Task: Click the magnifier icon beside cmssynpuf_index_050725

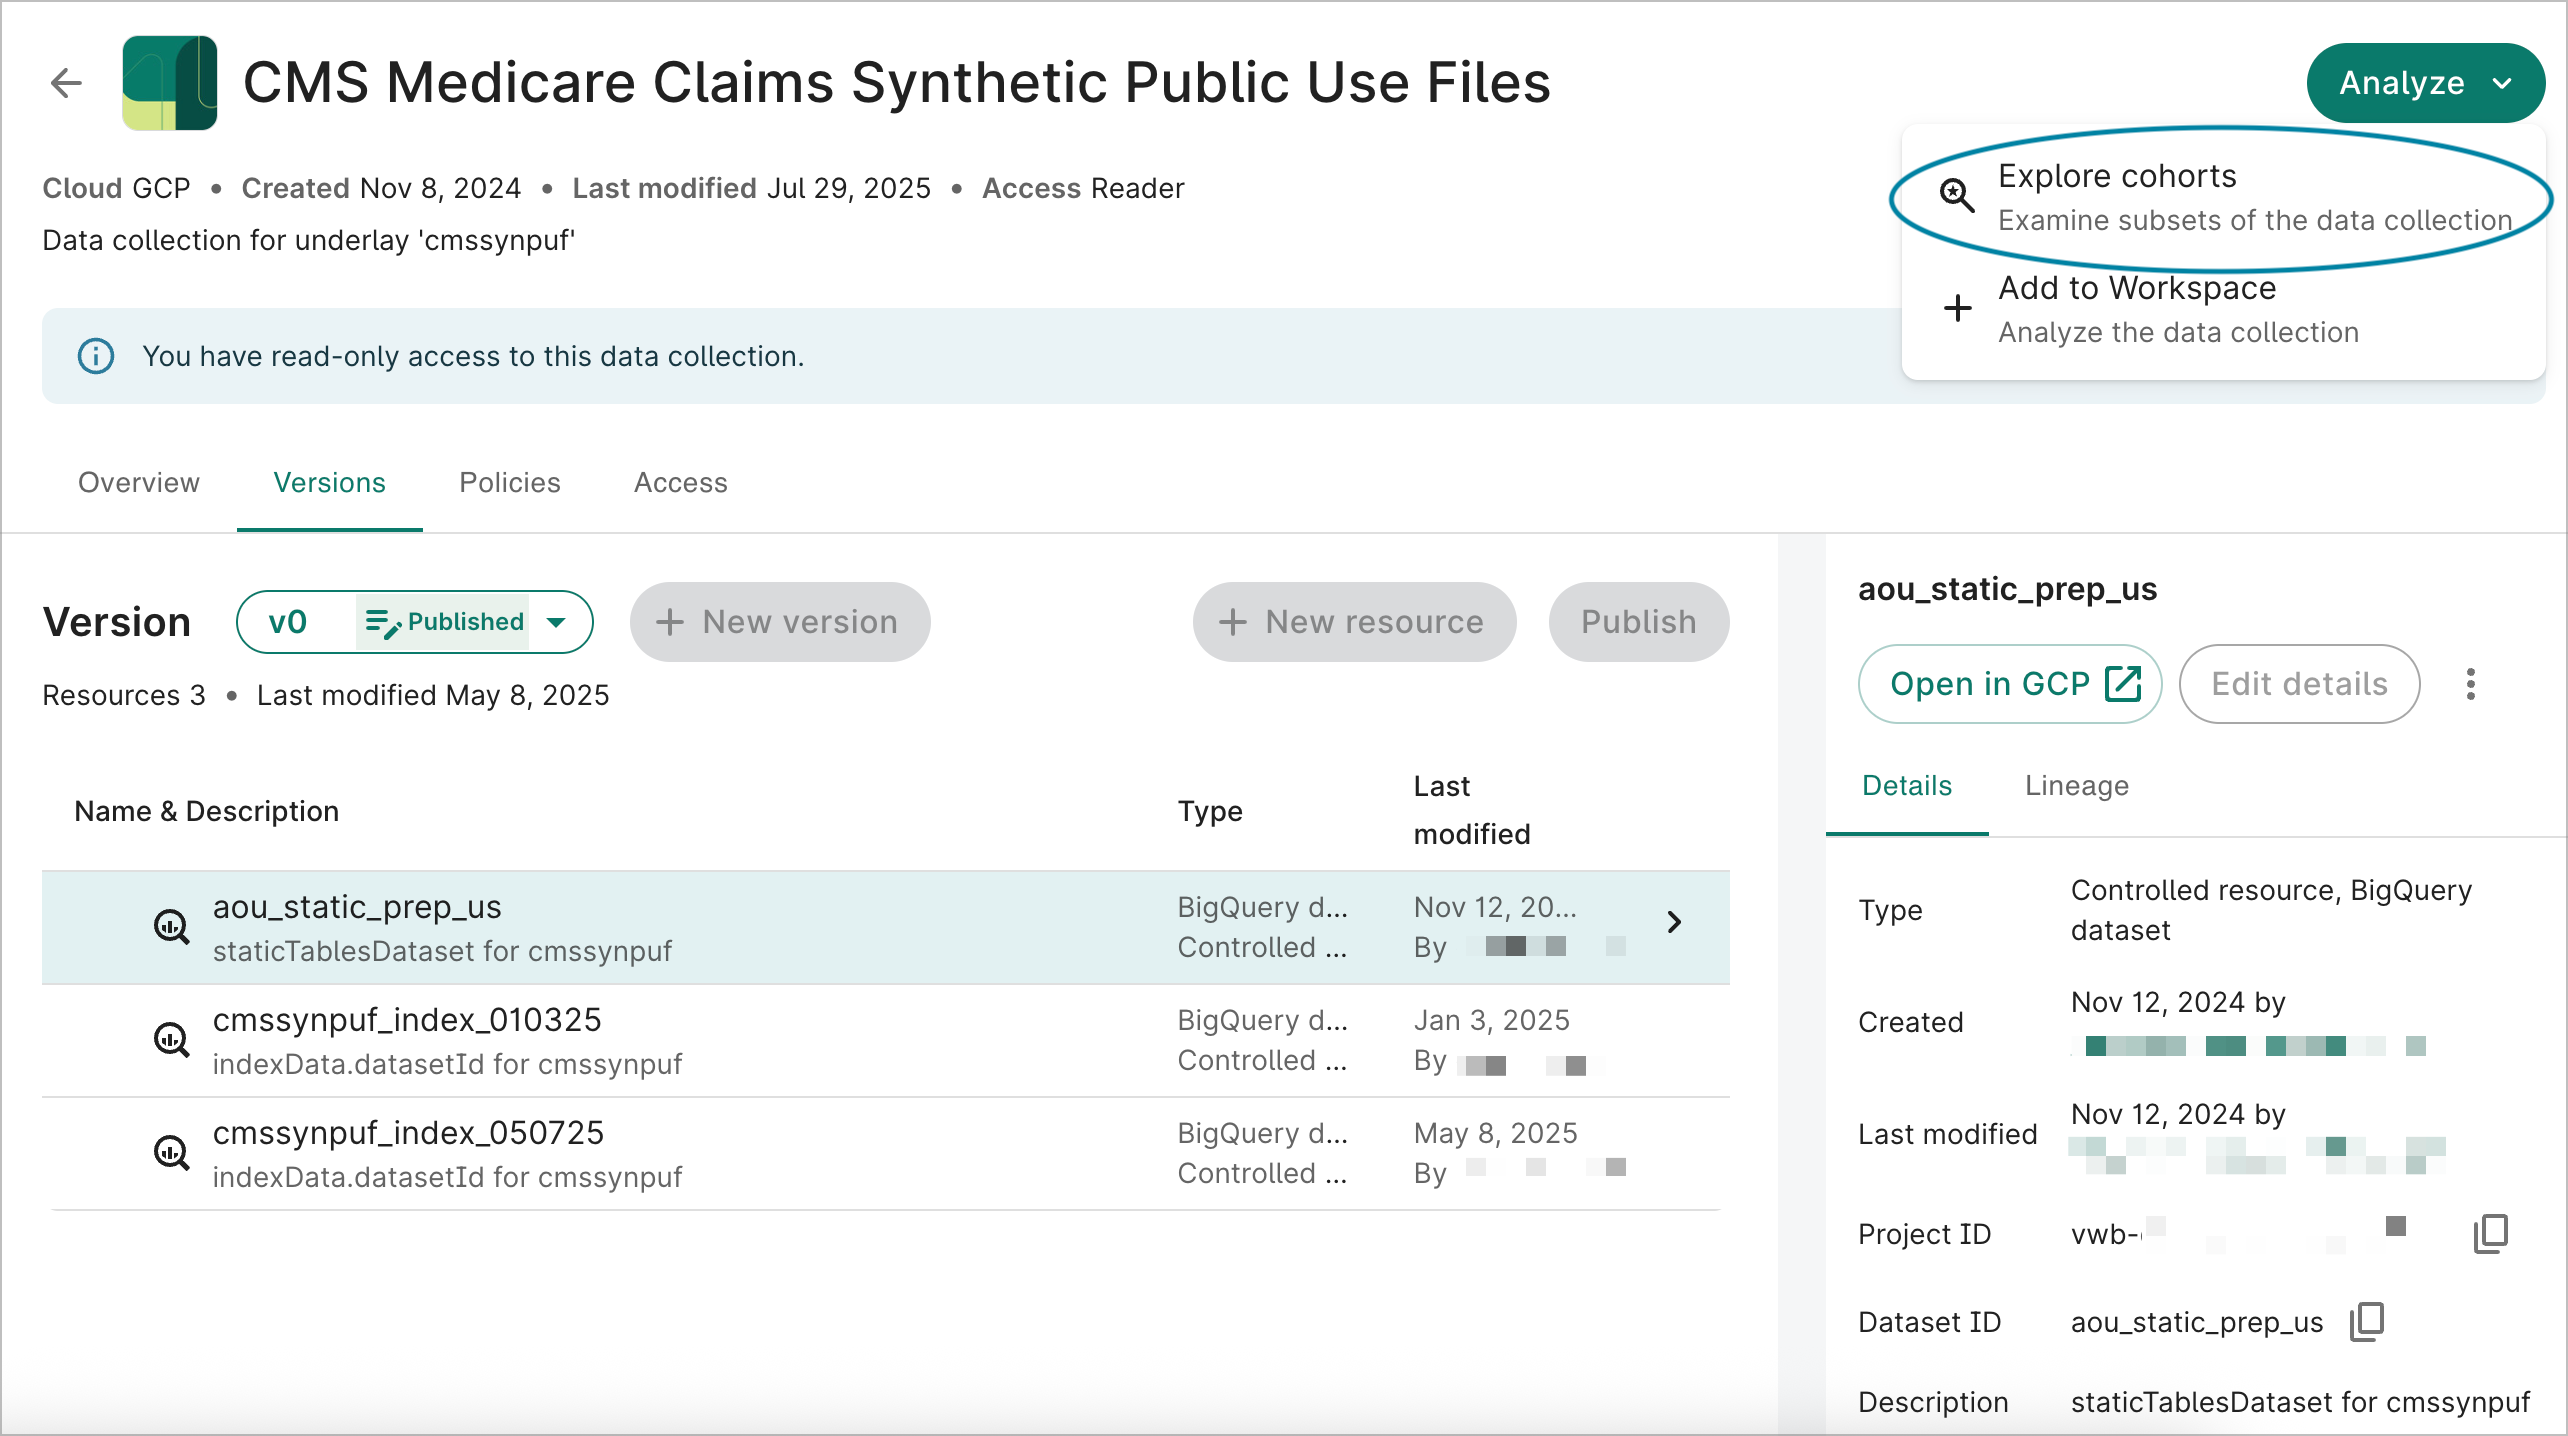Action: [171, 1152]
